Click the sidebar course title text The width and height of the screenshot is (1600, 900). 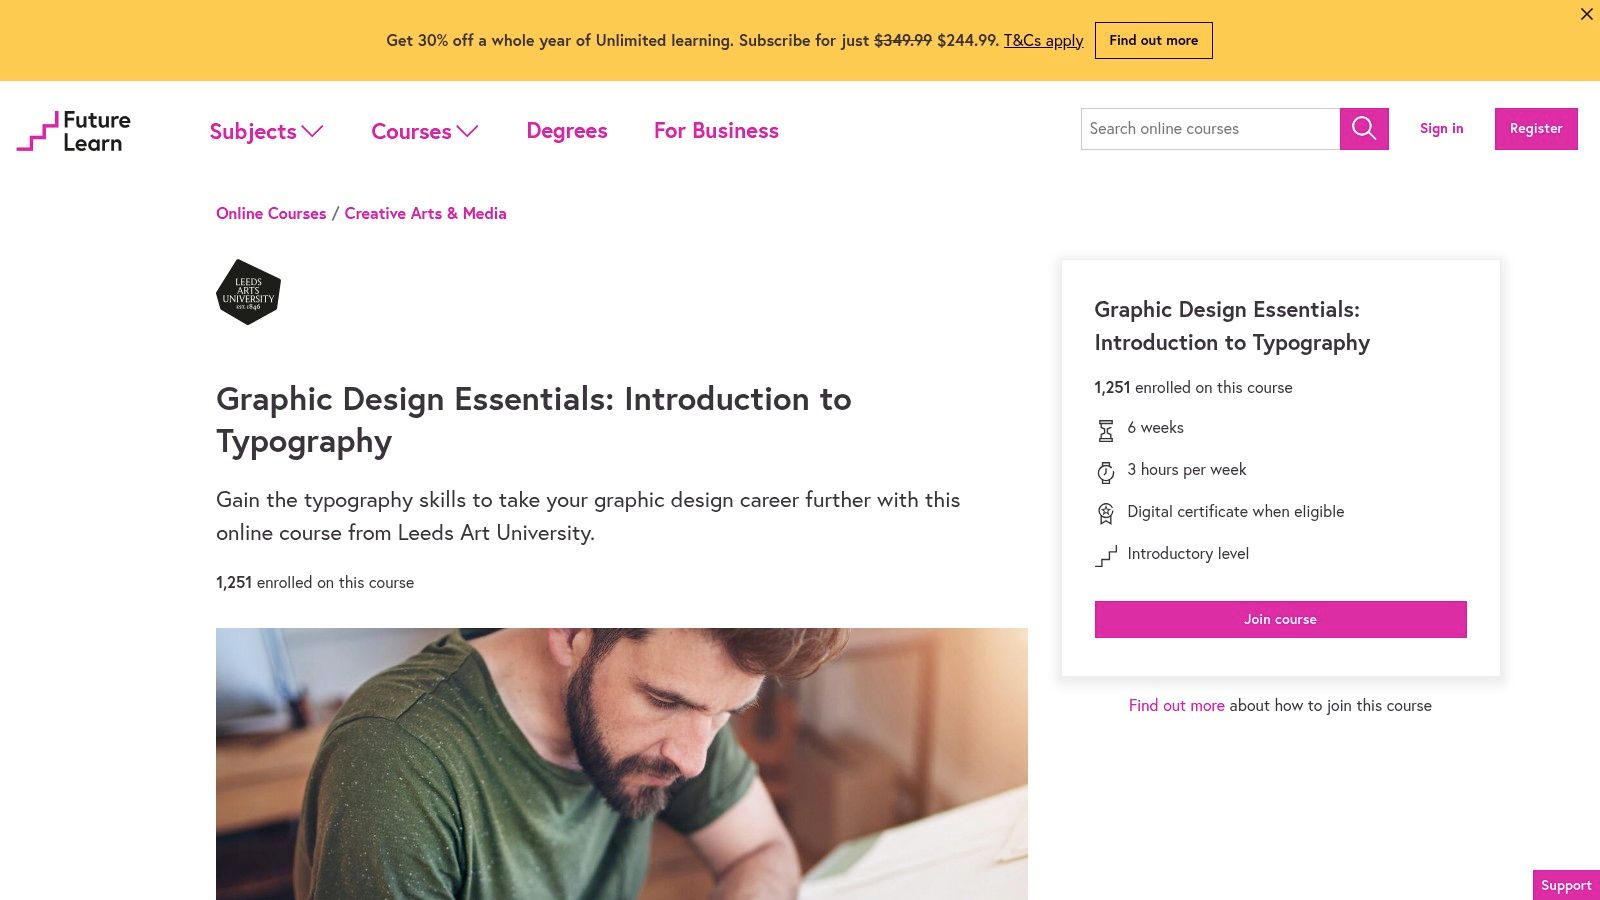coord(1232,326)
